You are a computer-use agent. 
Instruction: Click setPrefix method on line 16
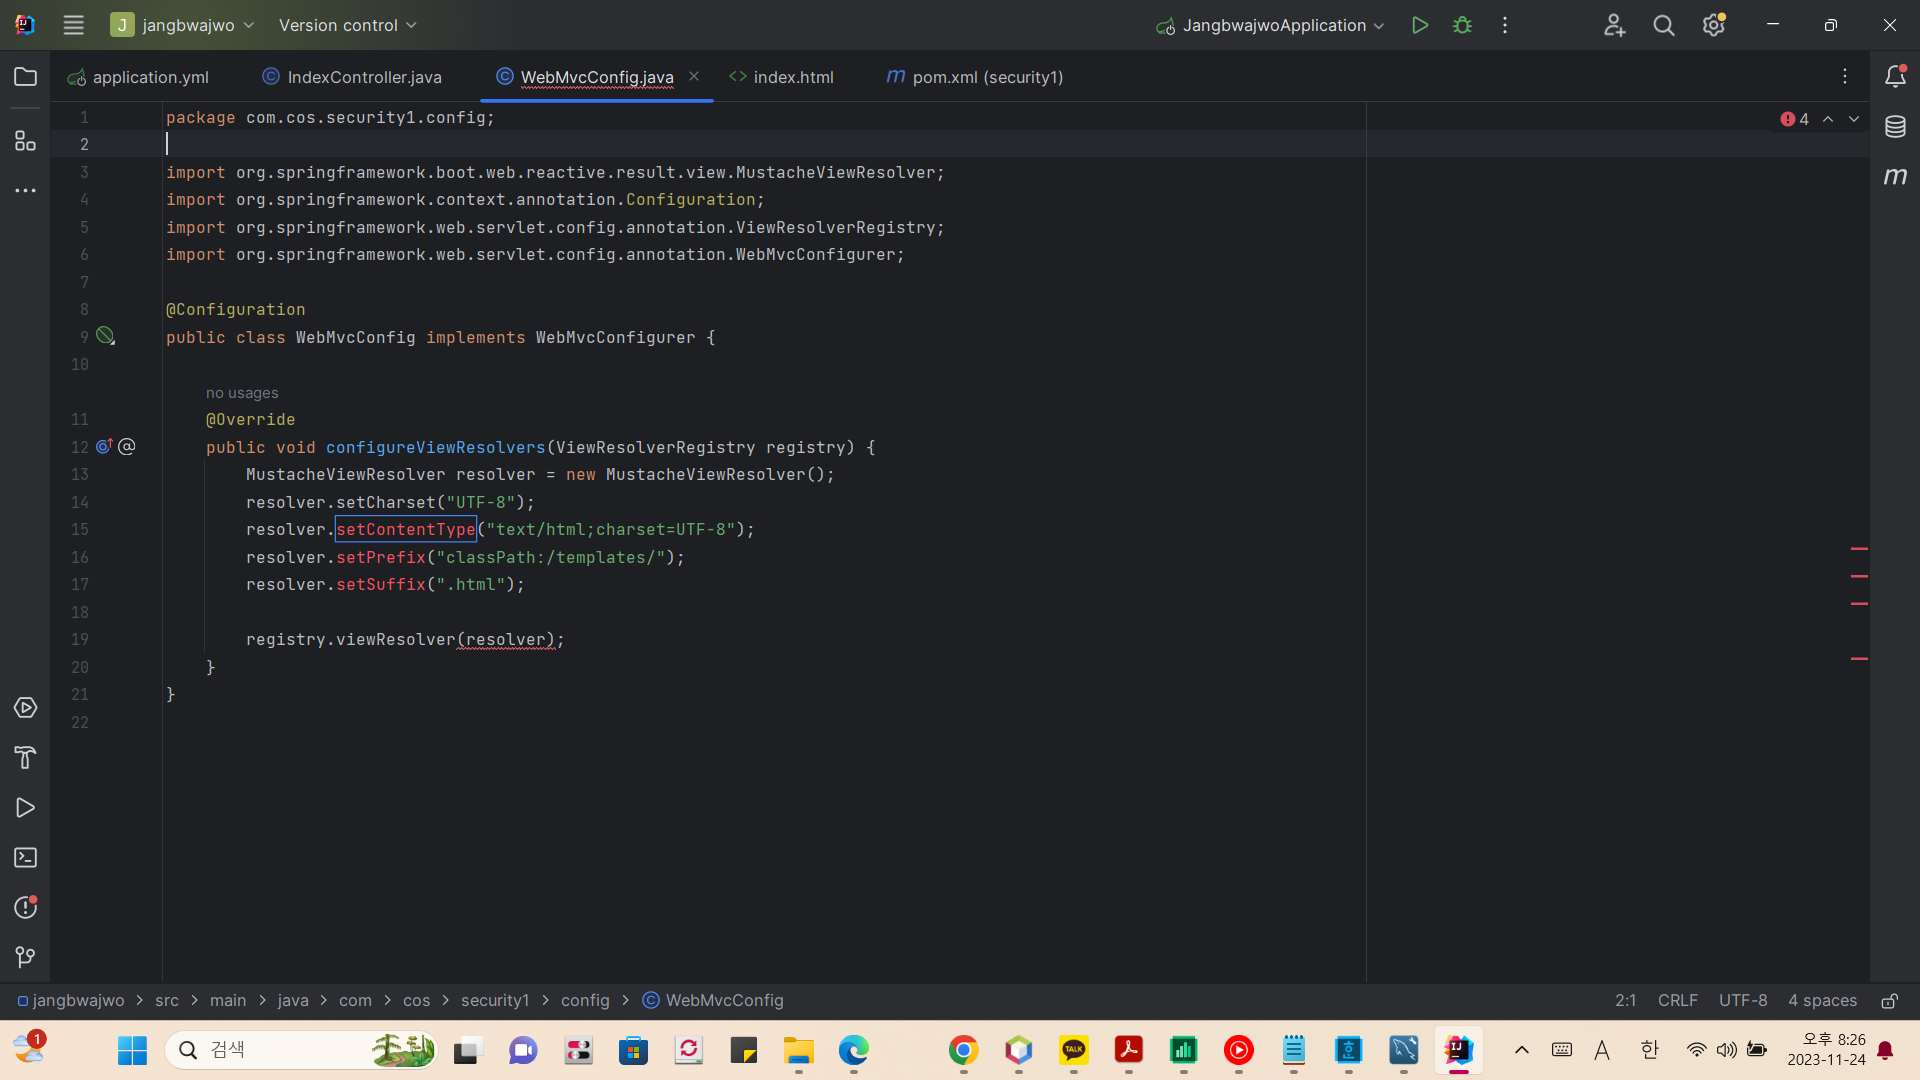(381, 557)
